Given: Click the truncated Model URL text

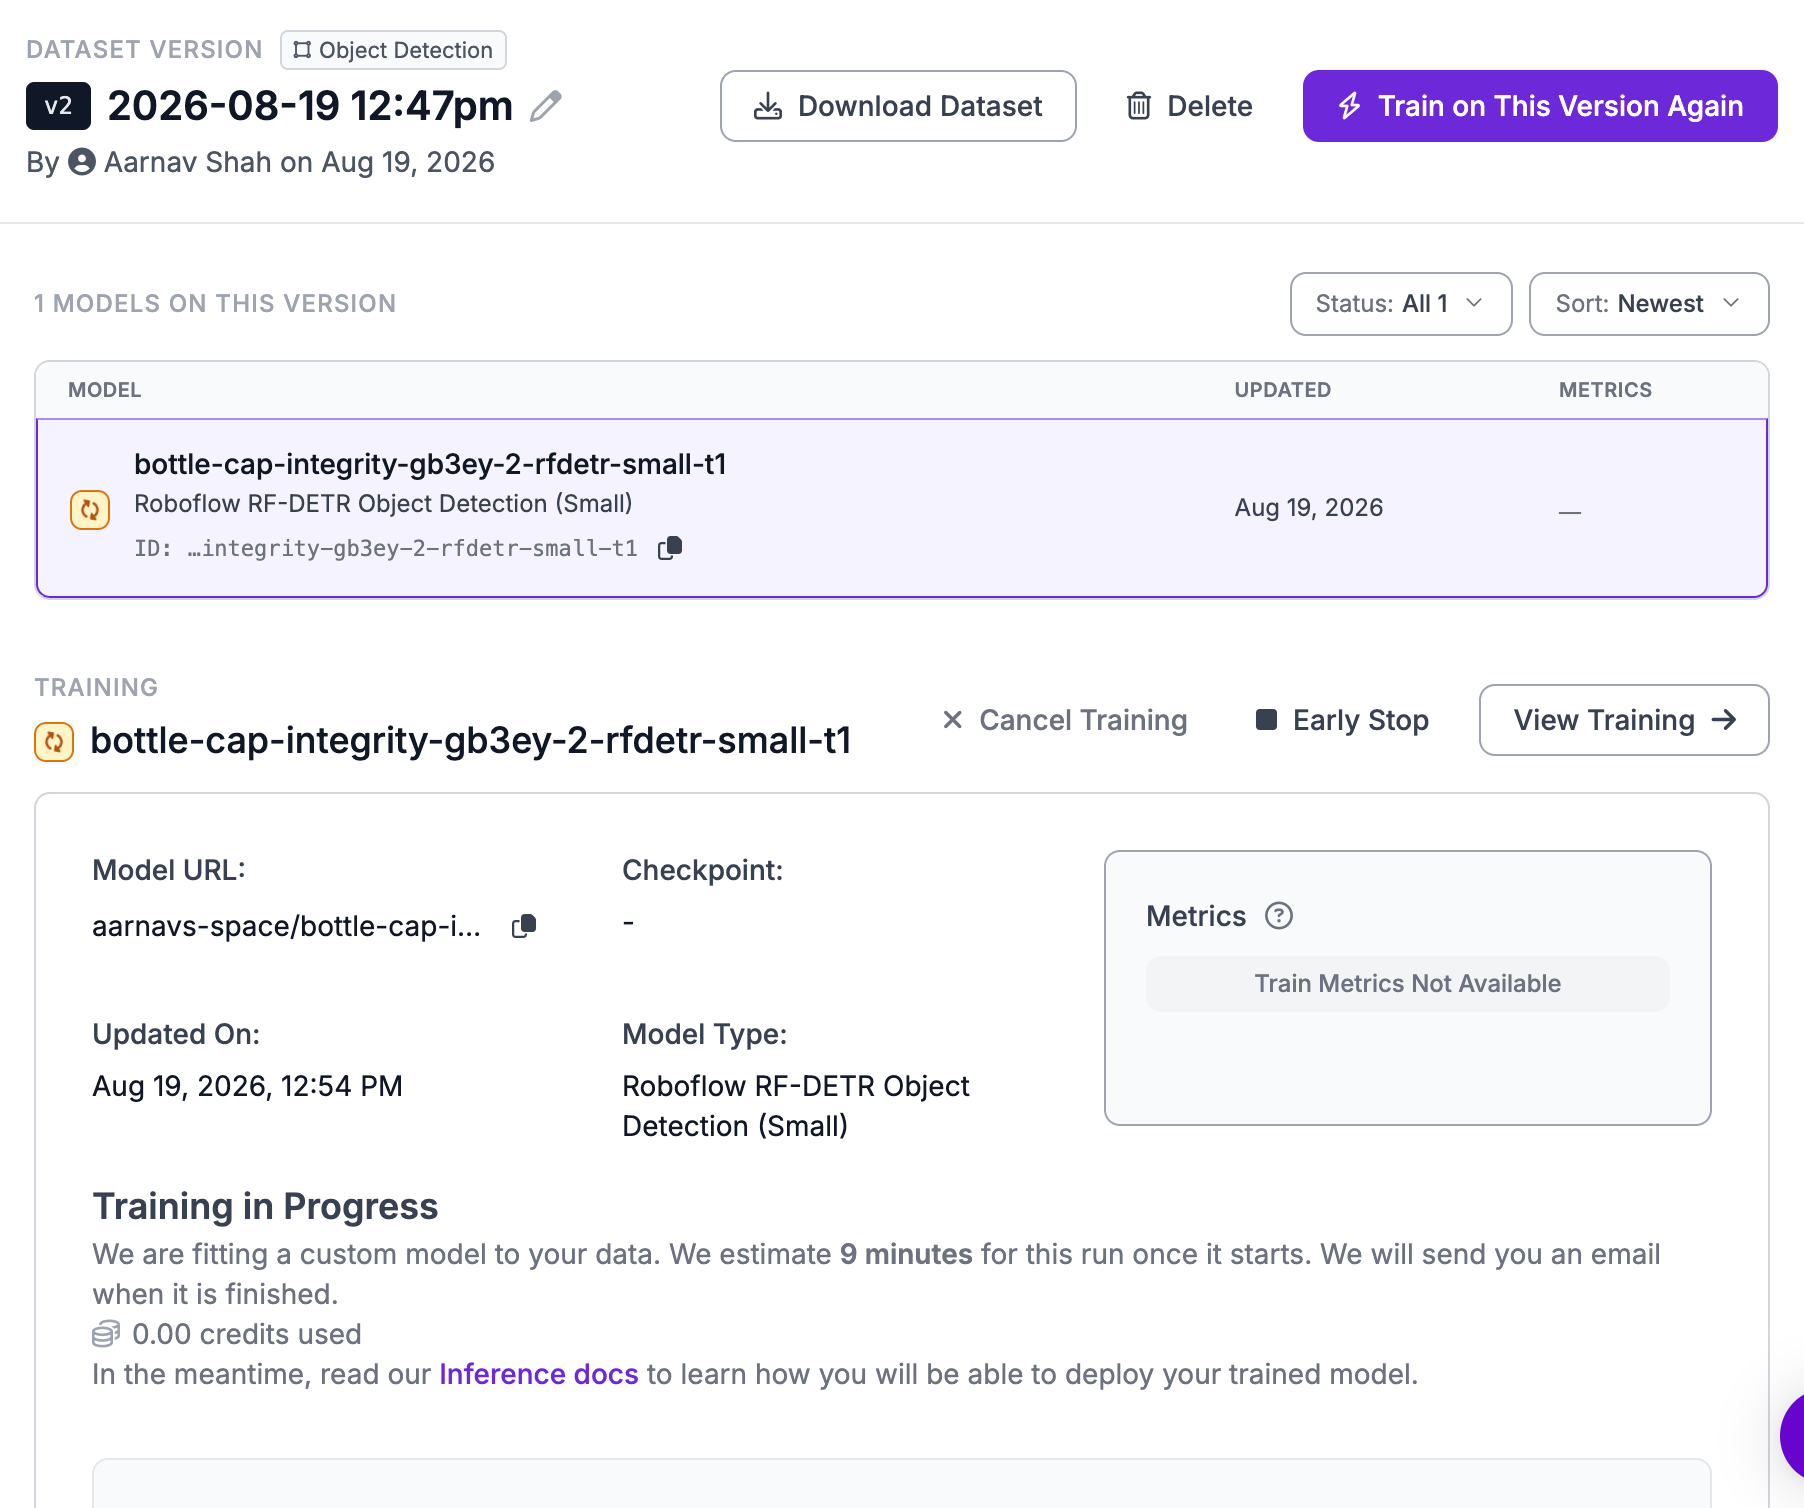Looking at the screenshot, I should 286,926.
